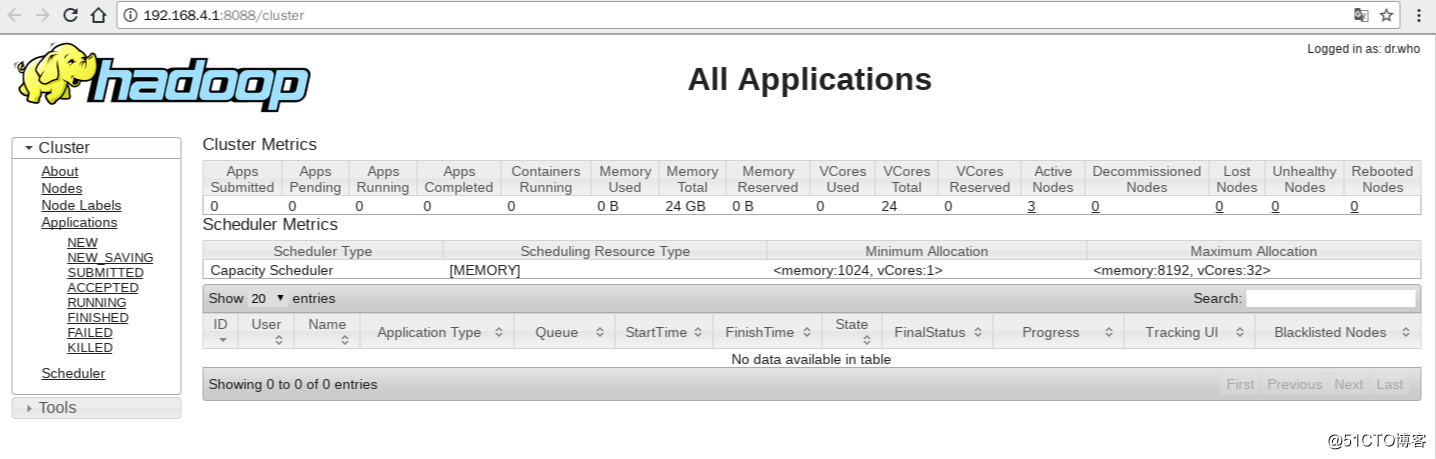Sort table by FinishTime column
Image resolution: width=1436 pixels, height=459 pixels.
click(x=767, y=332)
